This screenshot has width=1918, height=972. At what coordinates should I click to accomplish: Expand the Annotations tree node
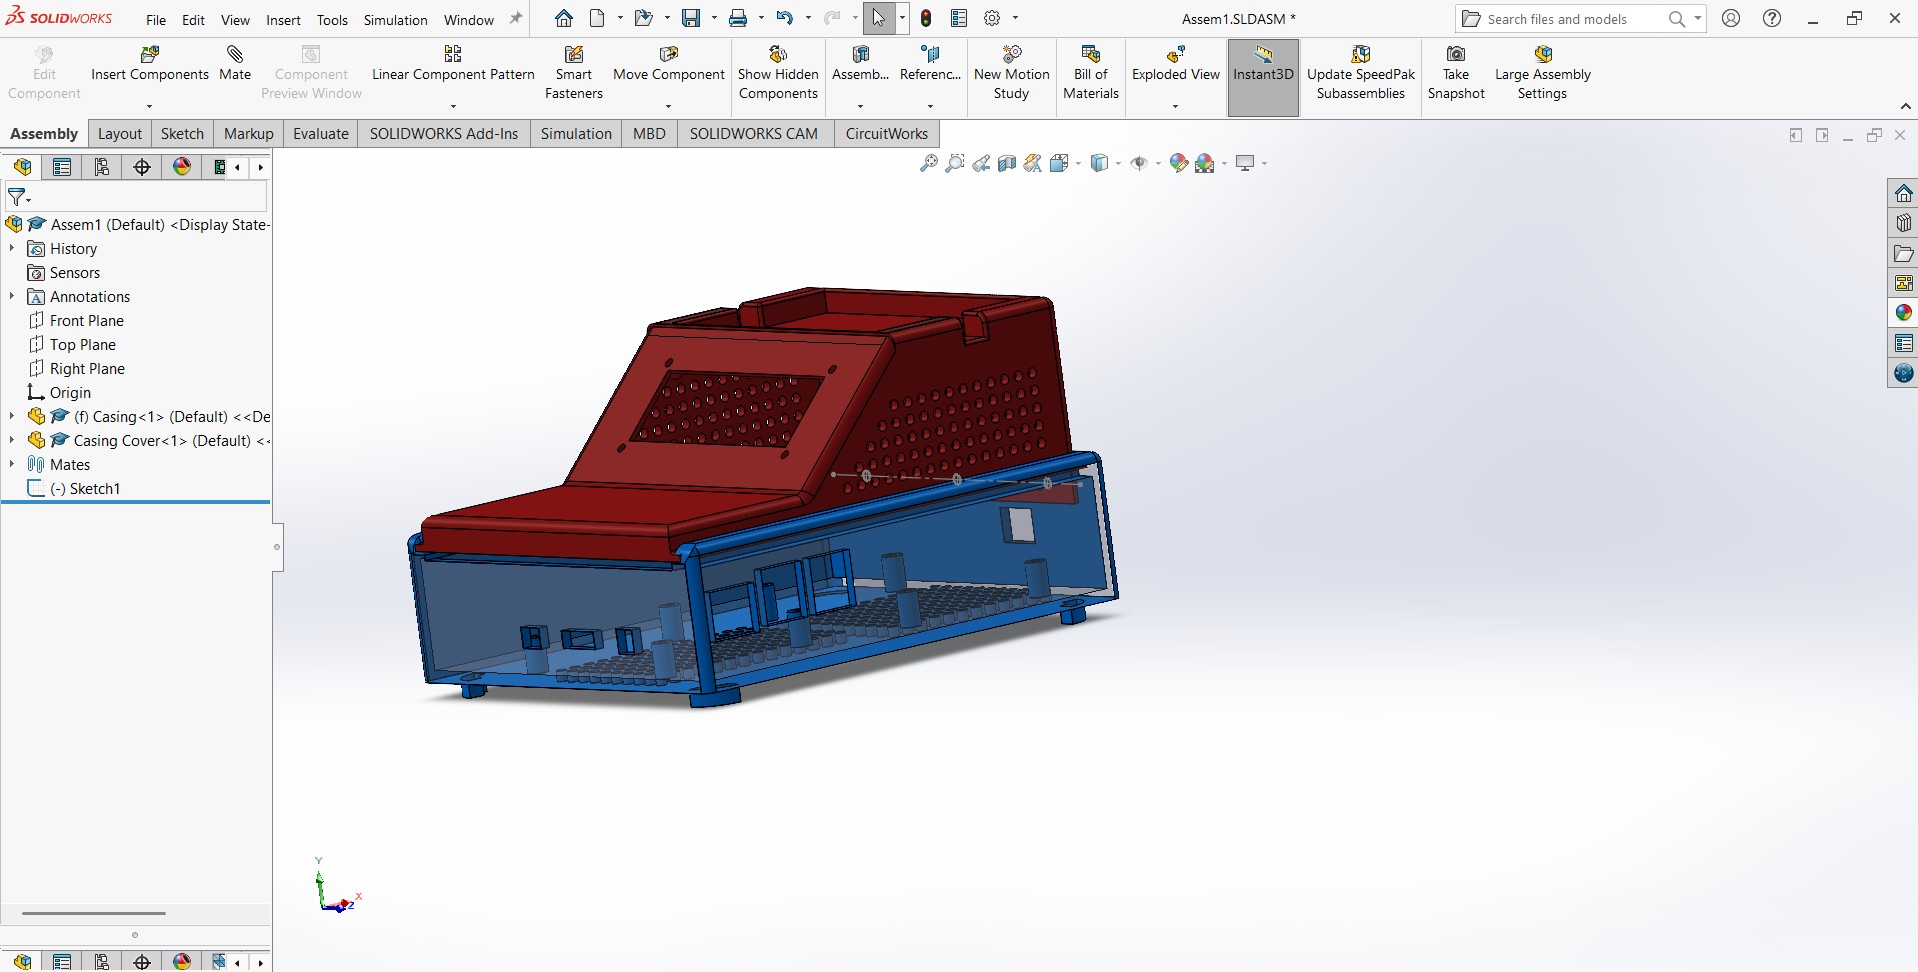click(x=12, y=296)
